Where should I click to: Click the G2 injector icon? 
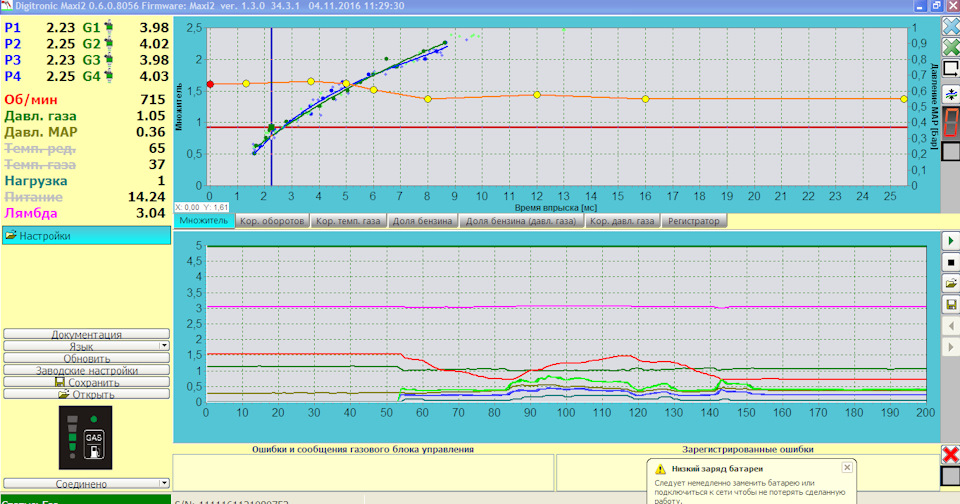(x=109, y=43)
